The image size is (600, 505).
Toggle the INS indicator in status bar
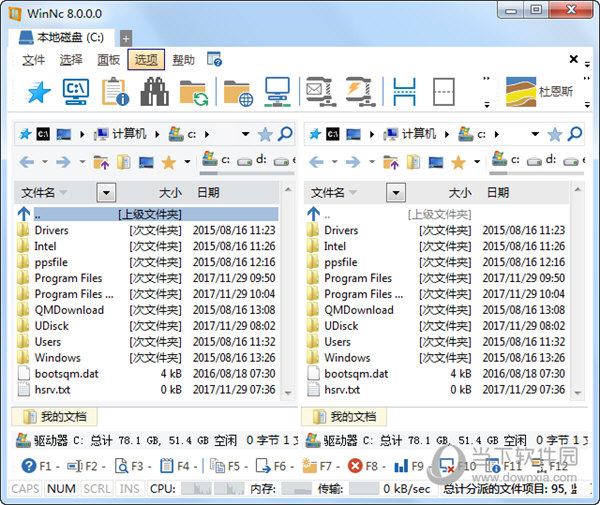coord(130,489)
